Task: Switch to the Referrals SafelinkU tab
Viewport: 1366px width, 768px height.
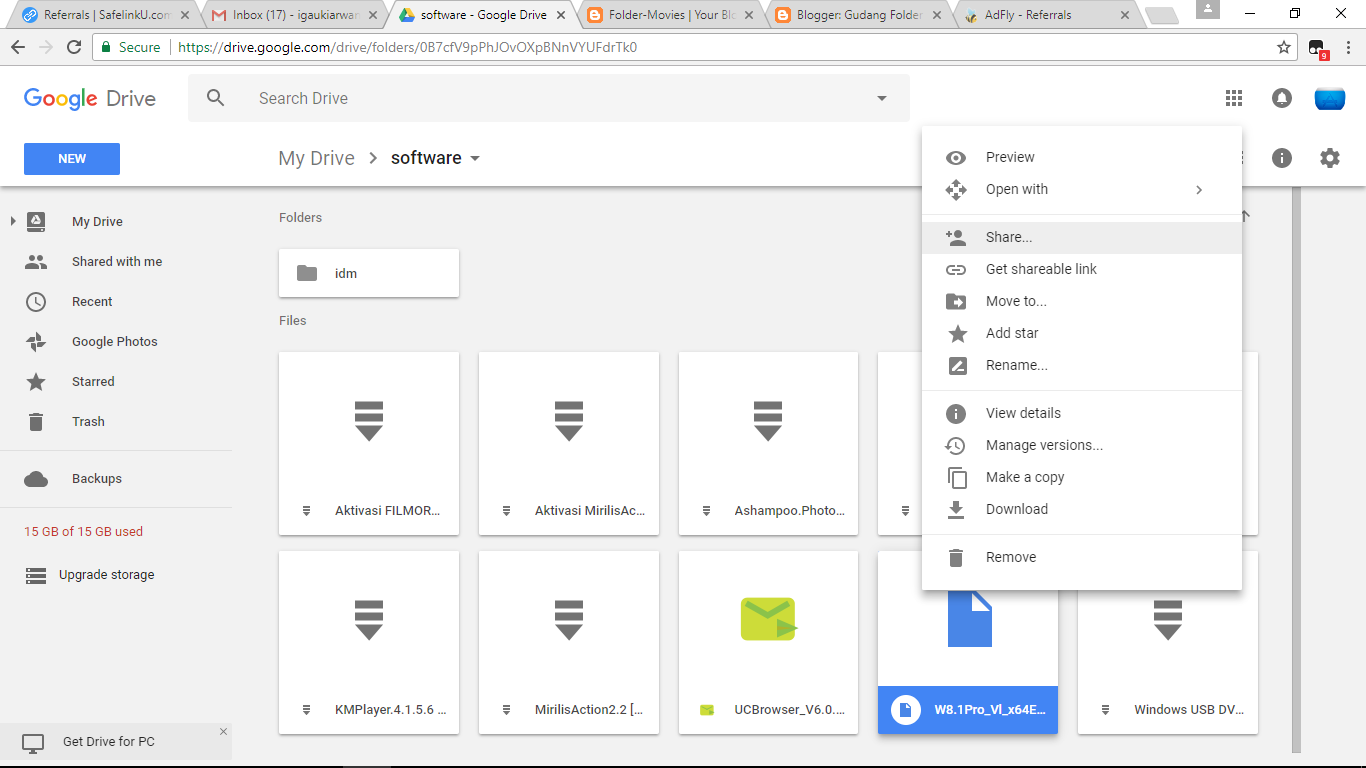Action: (x=104, y=15)
